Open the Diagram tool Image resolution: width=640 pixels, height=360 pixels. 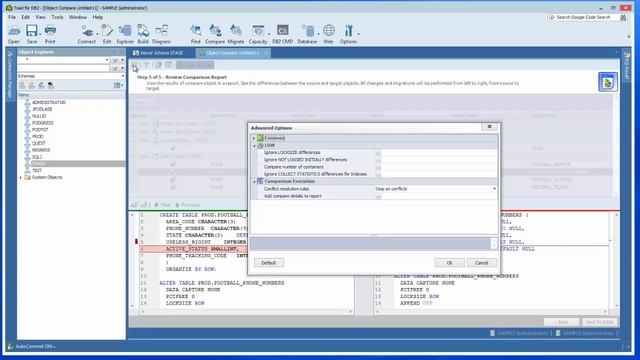(161, 33)
